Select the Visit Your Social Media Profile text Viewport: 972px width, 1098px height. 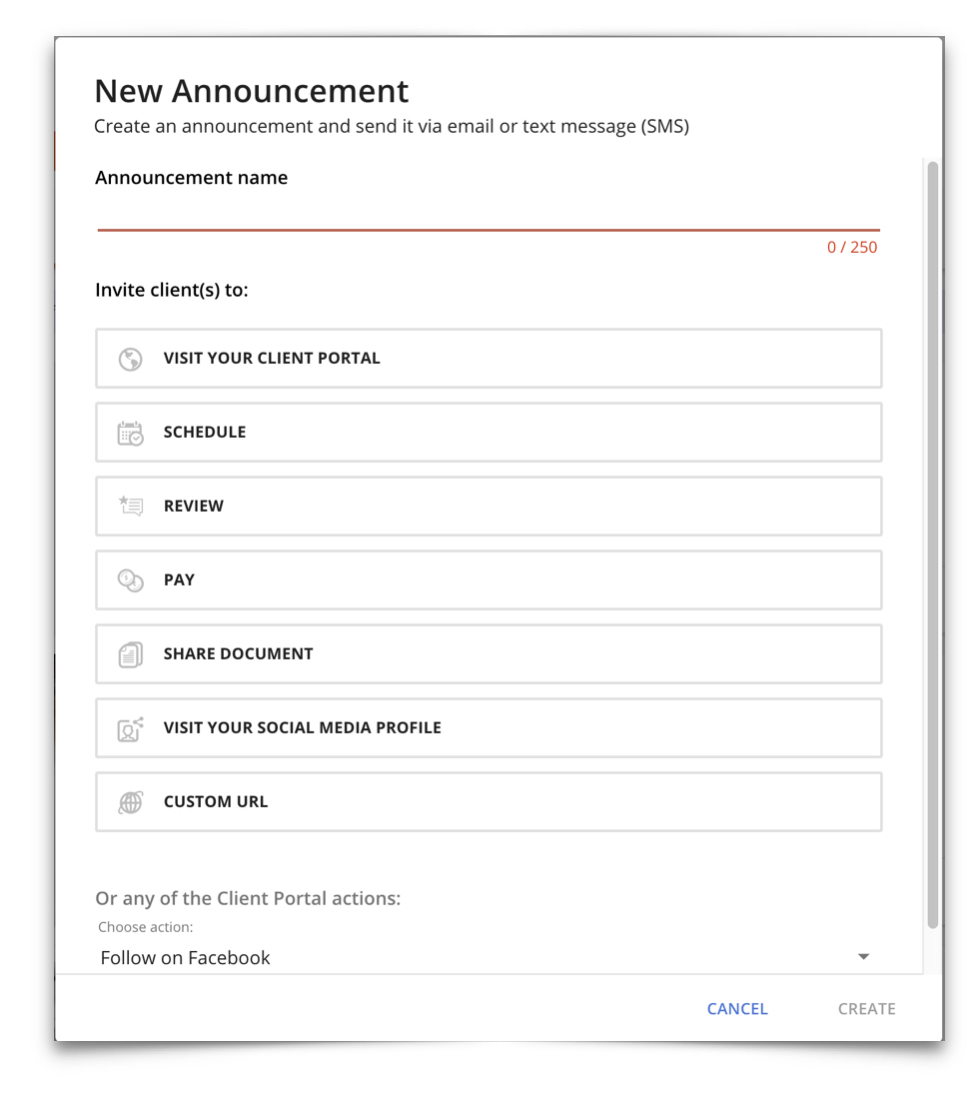pos(302,728)
